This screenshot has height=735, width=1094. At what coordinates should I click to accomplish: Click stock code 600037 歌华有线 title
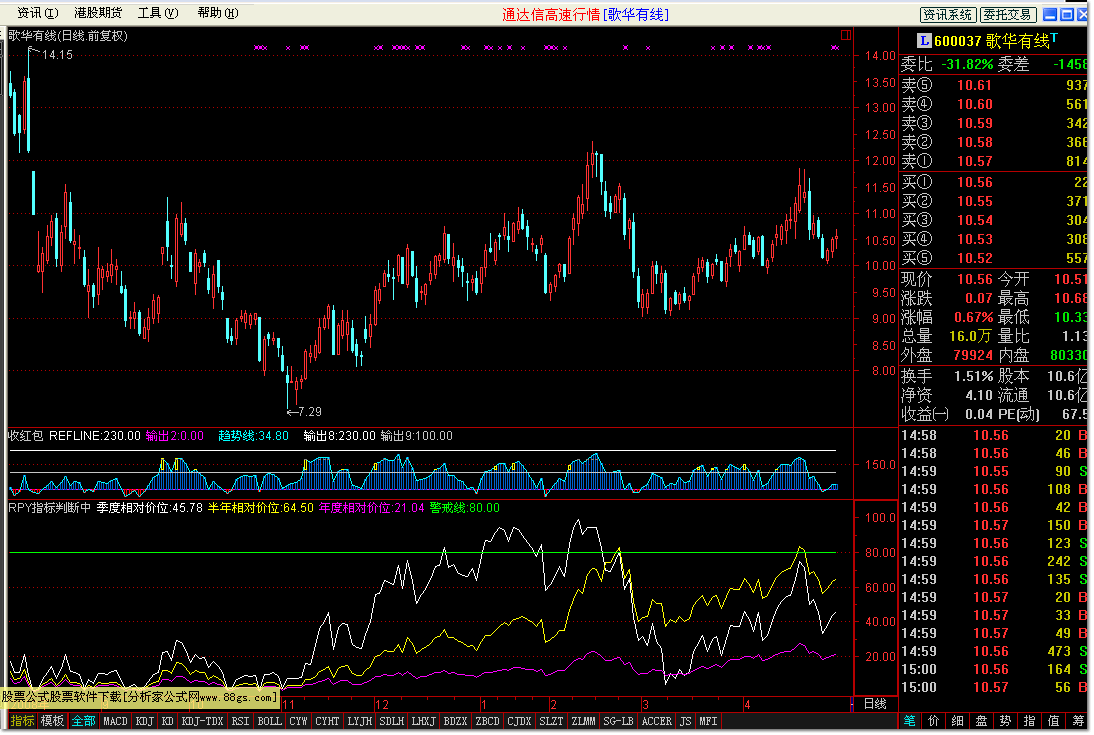click(x=991, y=41)
